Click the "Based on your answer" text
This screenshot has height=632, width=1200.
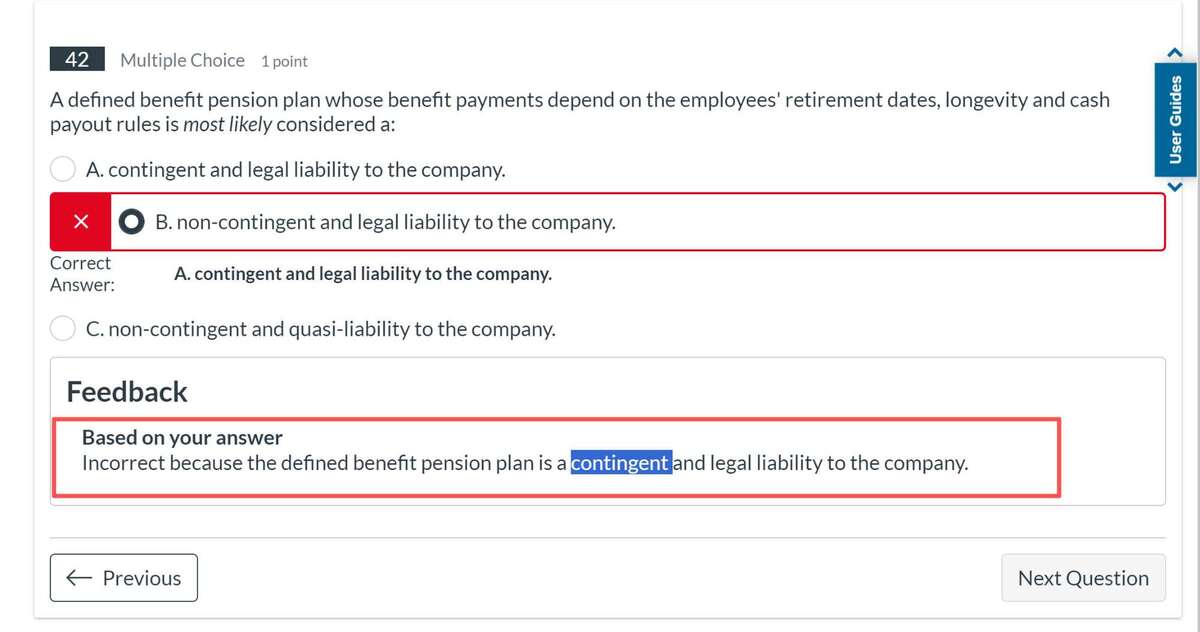(x=182, y=437)
